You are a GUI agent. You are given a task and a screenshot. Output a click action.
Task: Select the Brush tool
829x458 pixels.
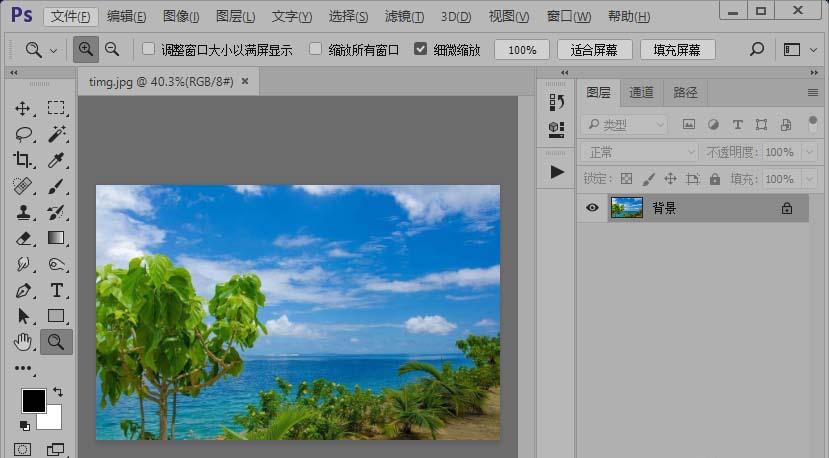[57, 186]
